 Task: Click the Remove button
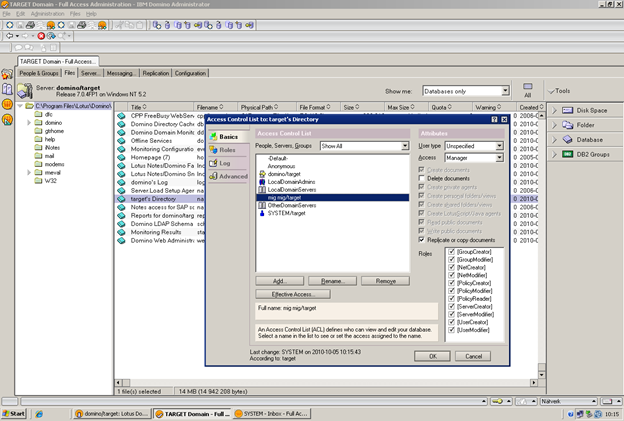click(x=385, y=281)
